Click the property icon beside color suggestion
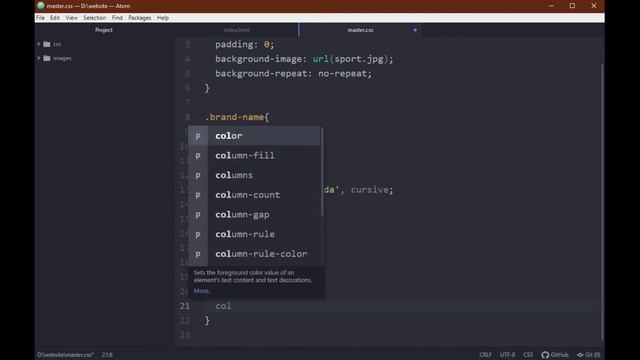 coord(198,136)
